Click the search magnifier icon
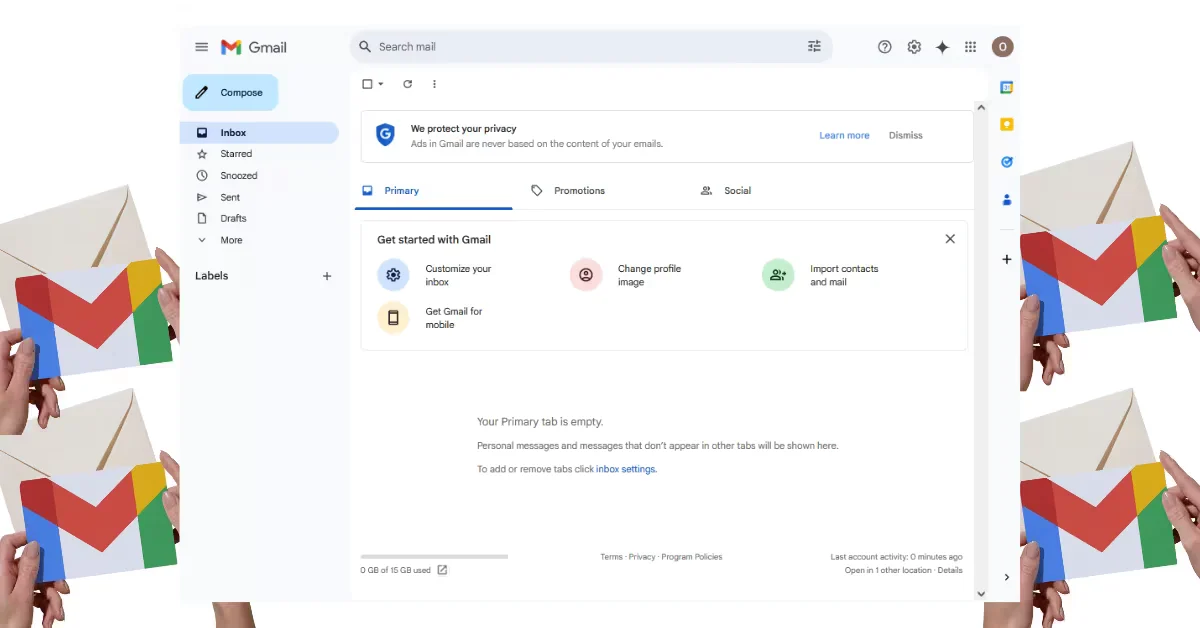Viewport: 1200px width, 628px height. tap(365, 47)
